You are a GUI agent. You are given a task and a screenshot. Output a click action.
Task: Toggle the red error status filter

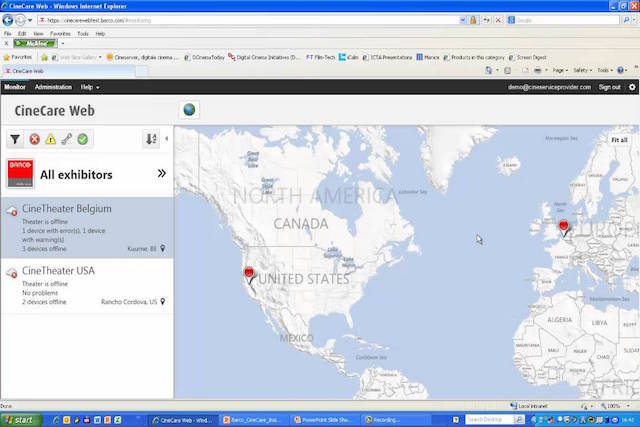click(35, 139)
